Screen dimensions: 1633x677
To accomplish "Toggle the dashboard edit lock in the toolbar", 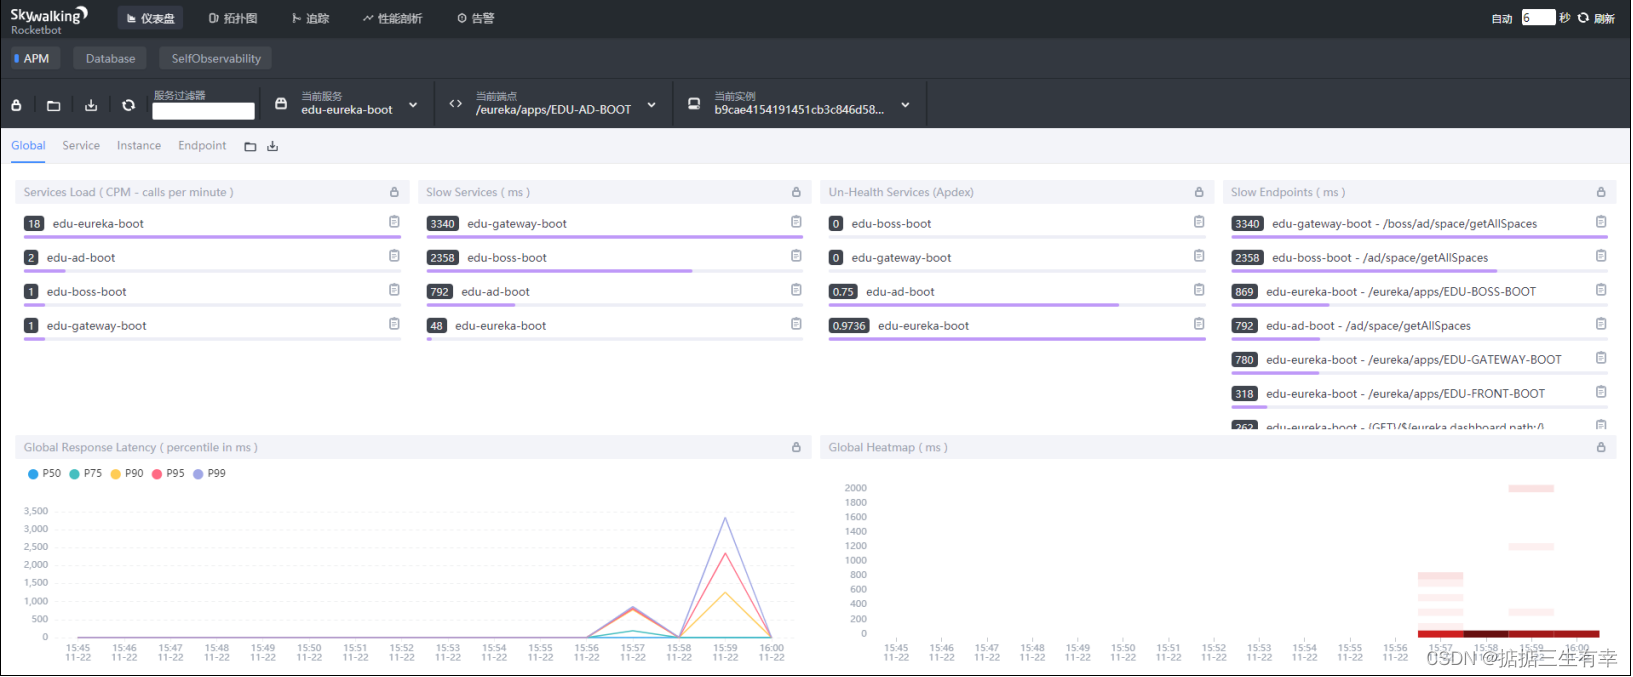I will click(16, 105).
